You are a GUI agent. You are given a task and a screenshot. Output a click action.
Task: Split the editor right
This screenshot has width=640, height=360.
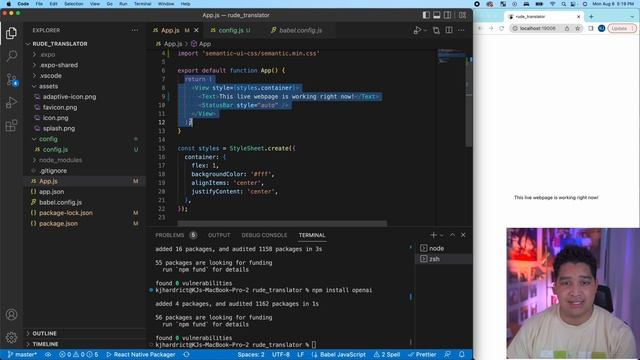click(449, 30)
